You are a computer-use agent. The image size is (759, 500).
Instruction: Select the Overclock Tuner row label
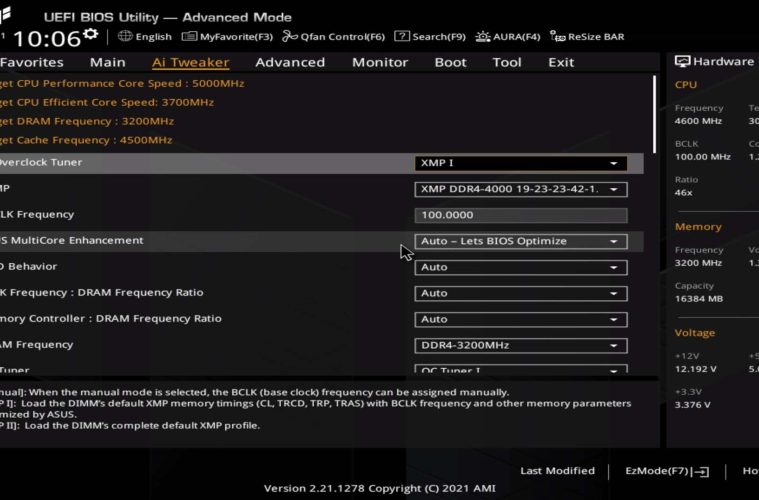tap(41, 163)
